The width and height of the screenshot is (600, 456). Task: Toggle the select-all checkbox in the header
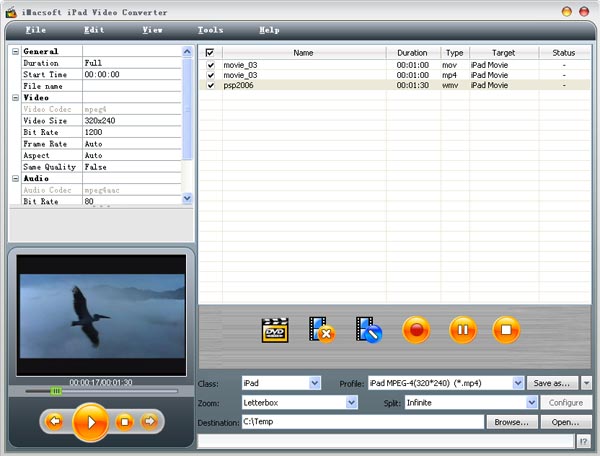210,52
